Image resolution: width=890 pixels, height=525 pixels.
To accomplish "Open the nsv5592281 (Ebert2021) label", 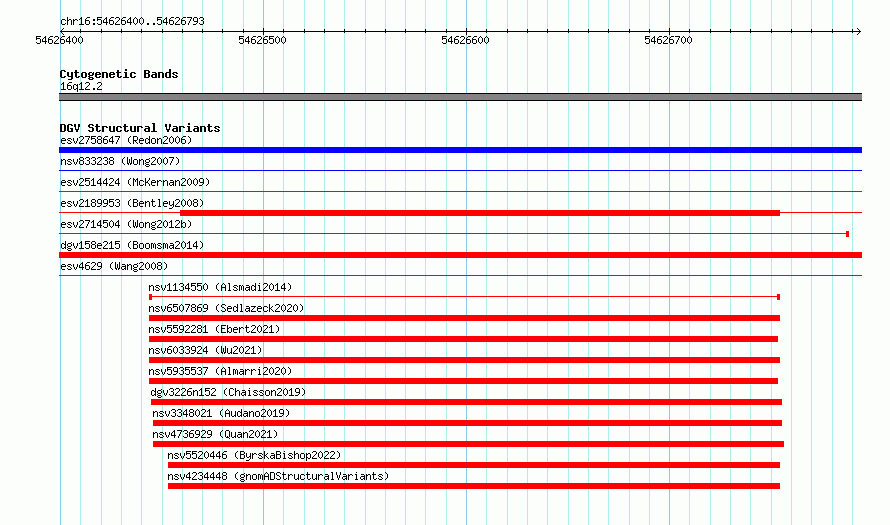I will click(x=215, y=329).
